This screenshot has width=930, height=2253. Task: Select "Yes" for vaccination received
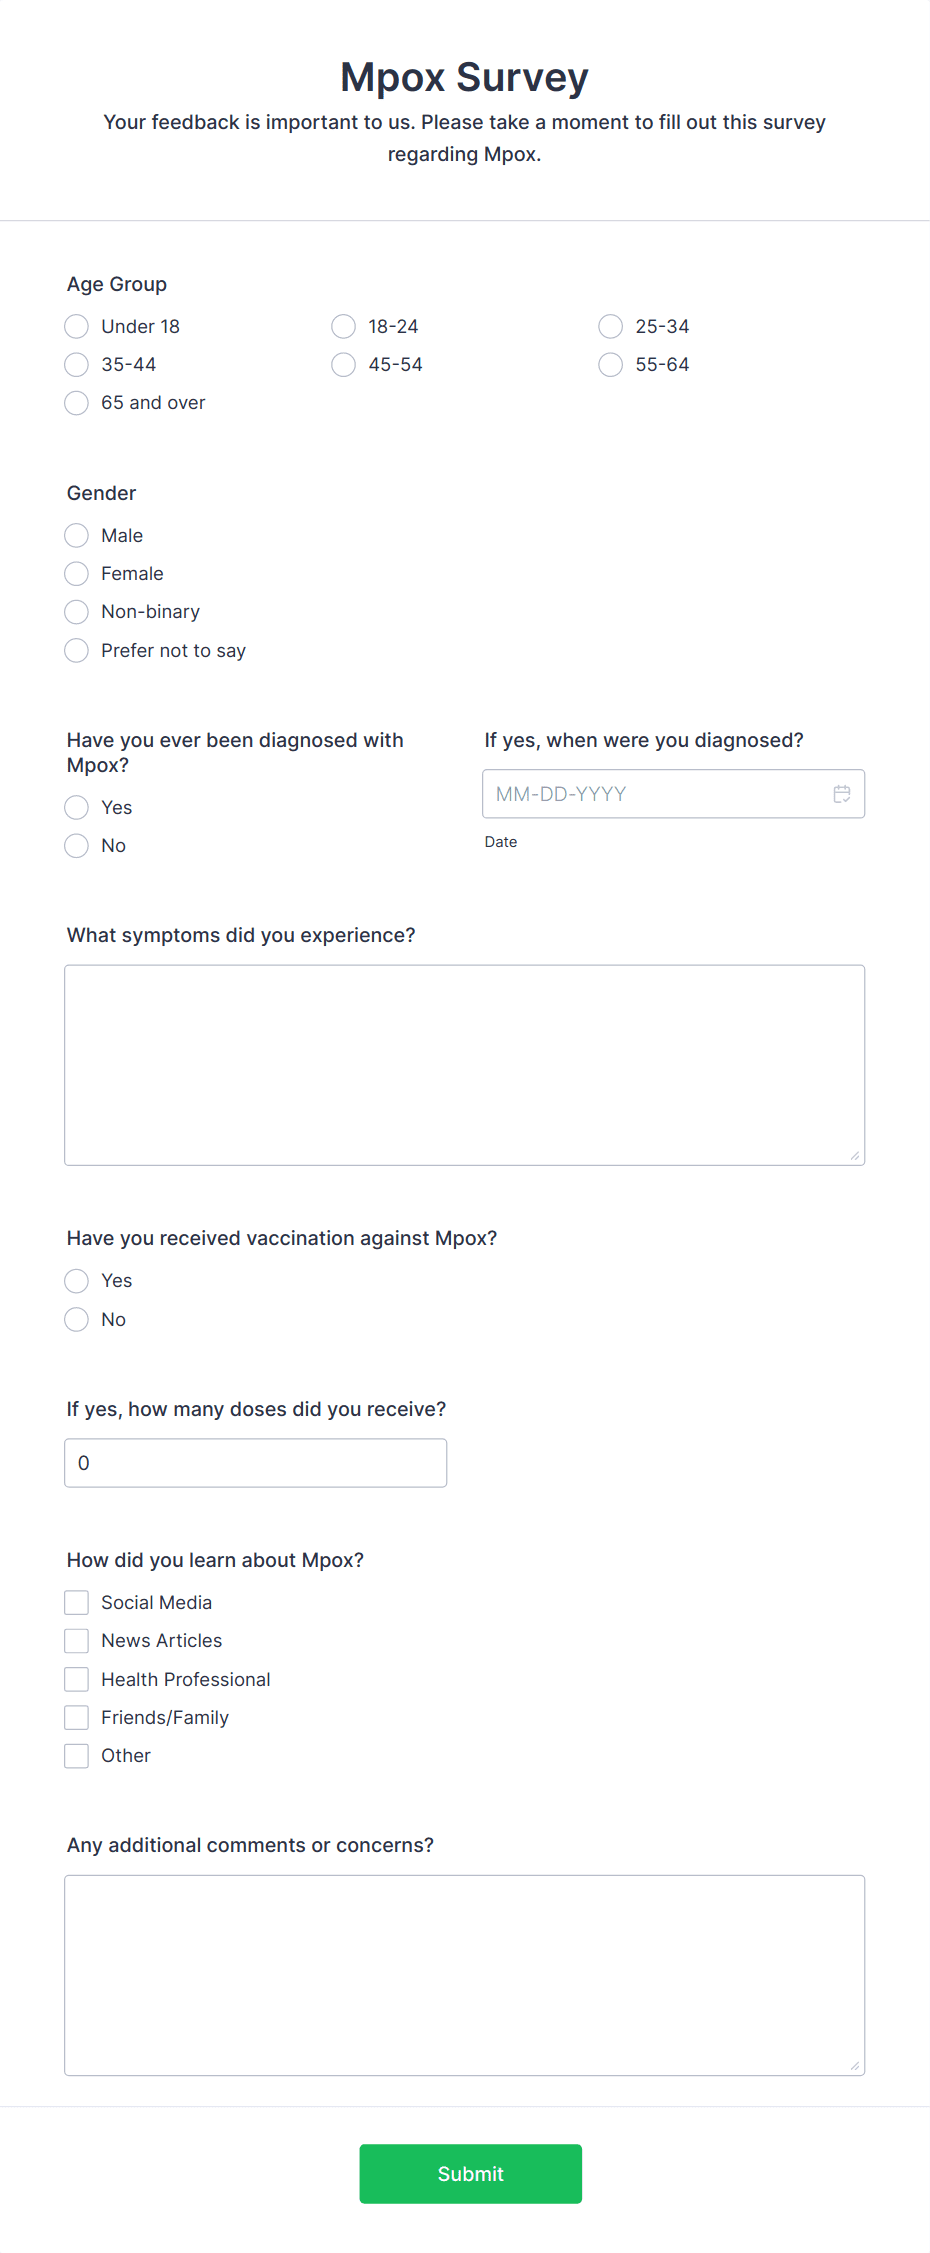coord(76,1281)
